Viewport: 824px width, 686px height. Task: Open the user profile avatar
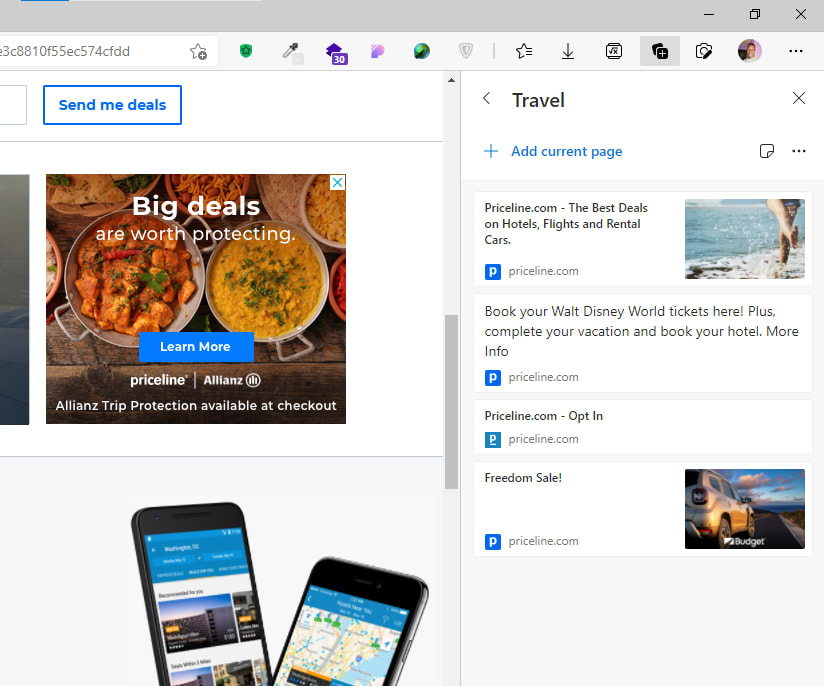point(749,51)
